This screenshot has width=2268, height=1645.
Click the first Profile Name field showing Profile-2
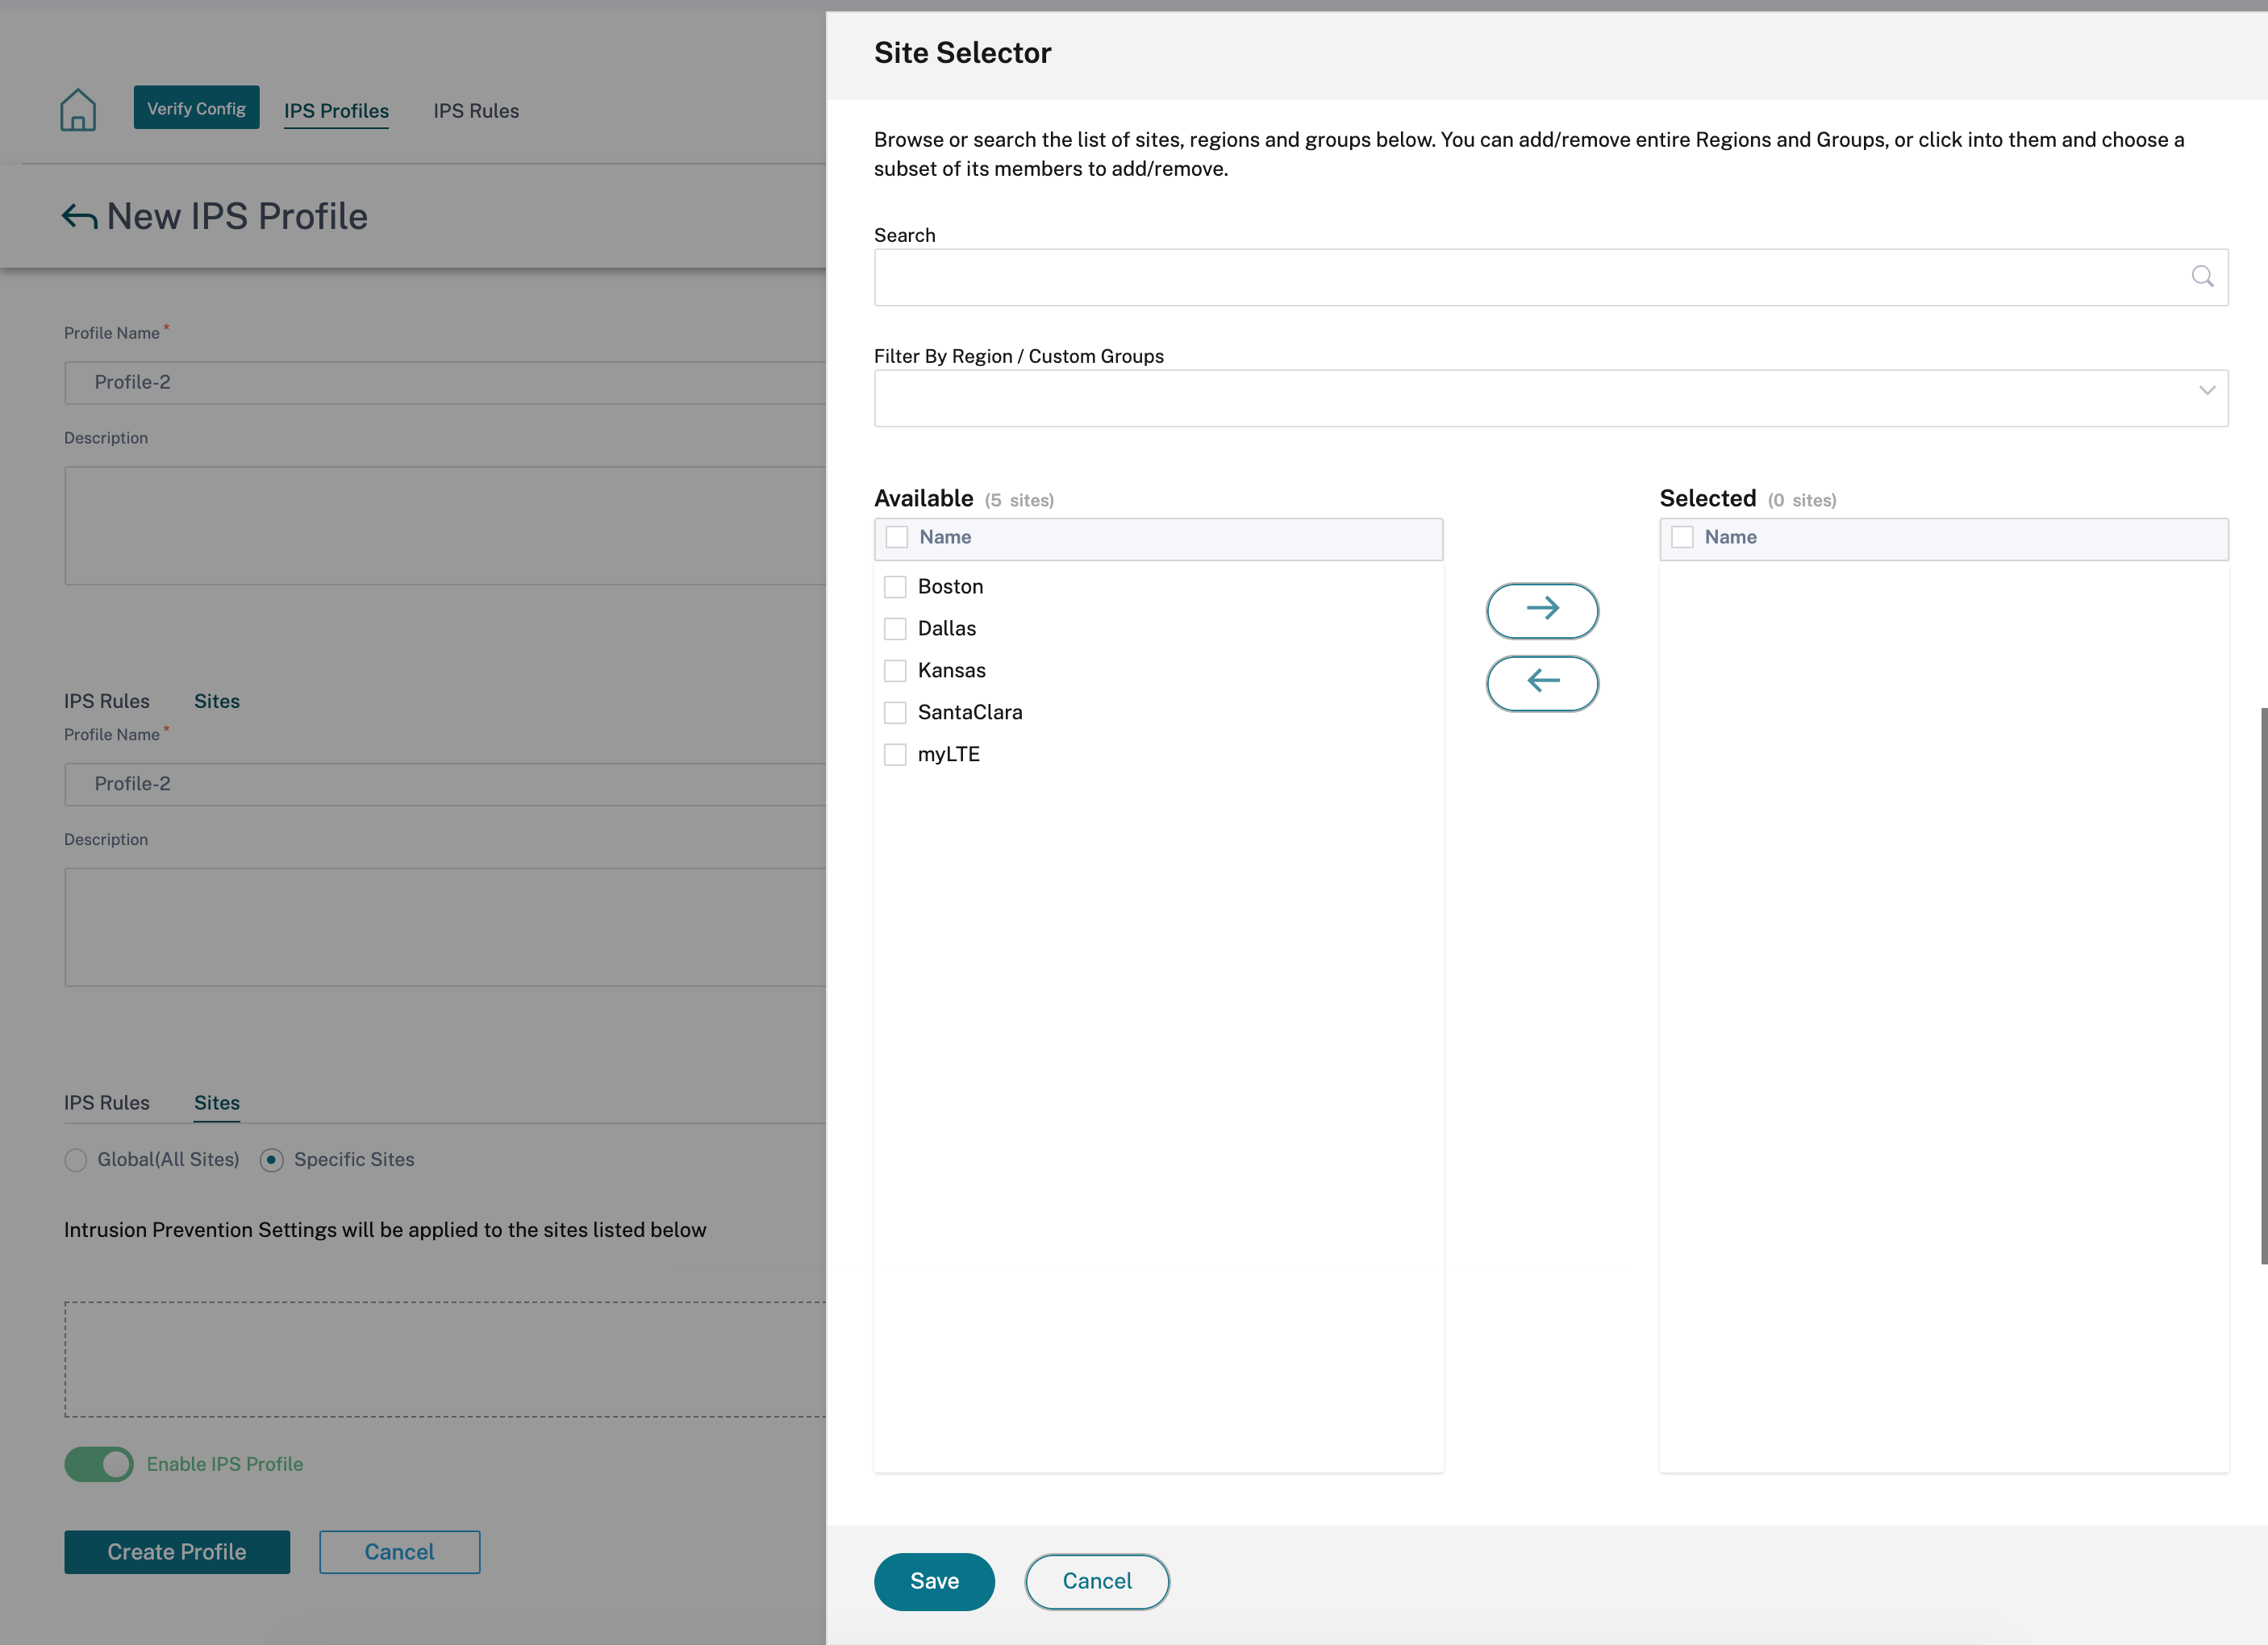[x=445, y=383]
